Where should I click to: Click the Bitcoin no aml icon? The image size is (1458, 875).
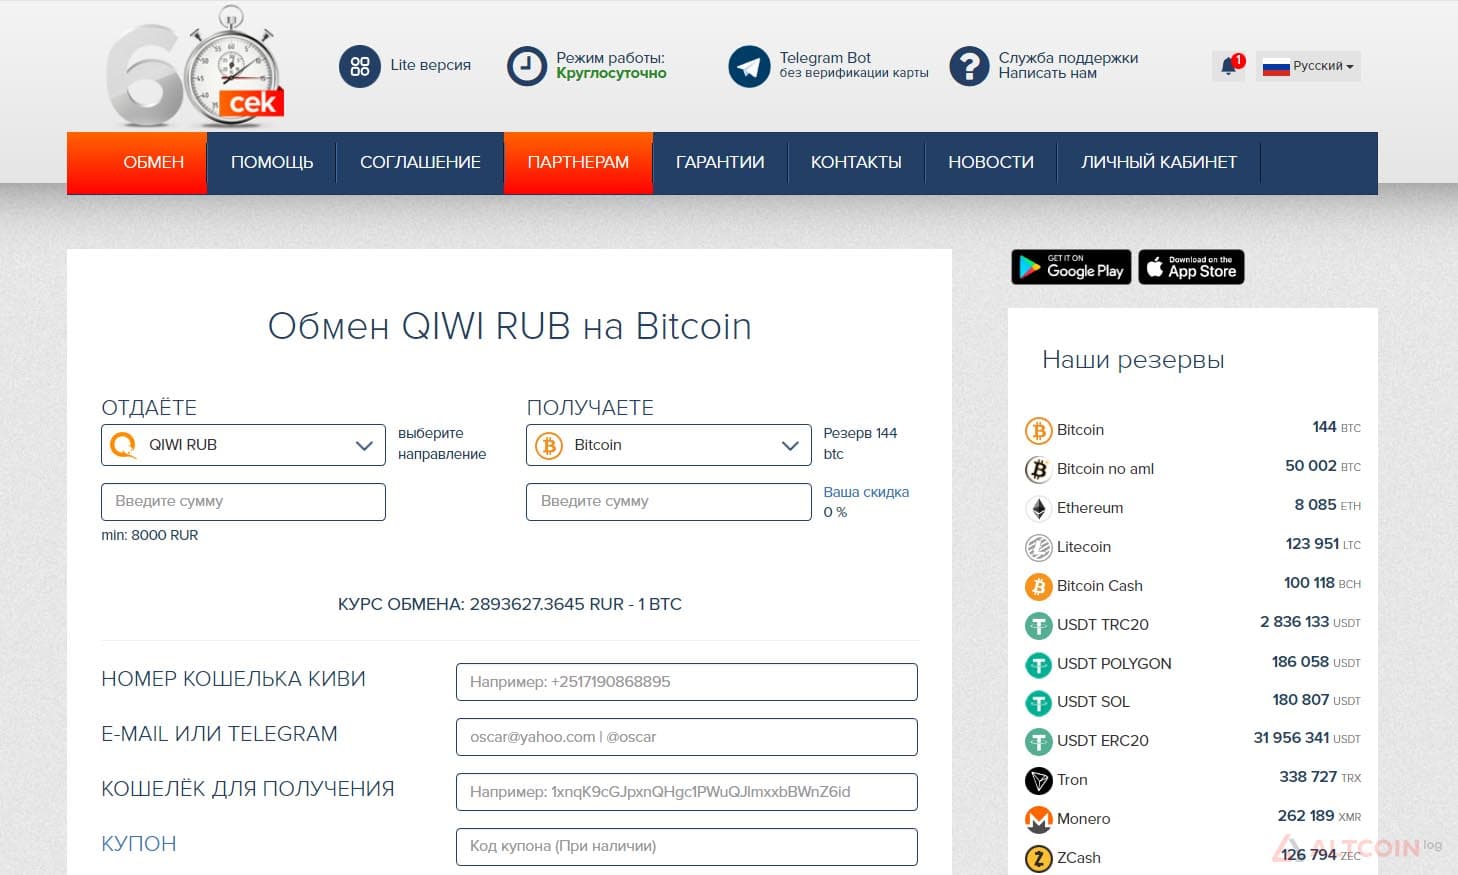pyautogui.click(x=1038, y=469)
